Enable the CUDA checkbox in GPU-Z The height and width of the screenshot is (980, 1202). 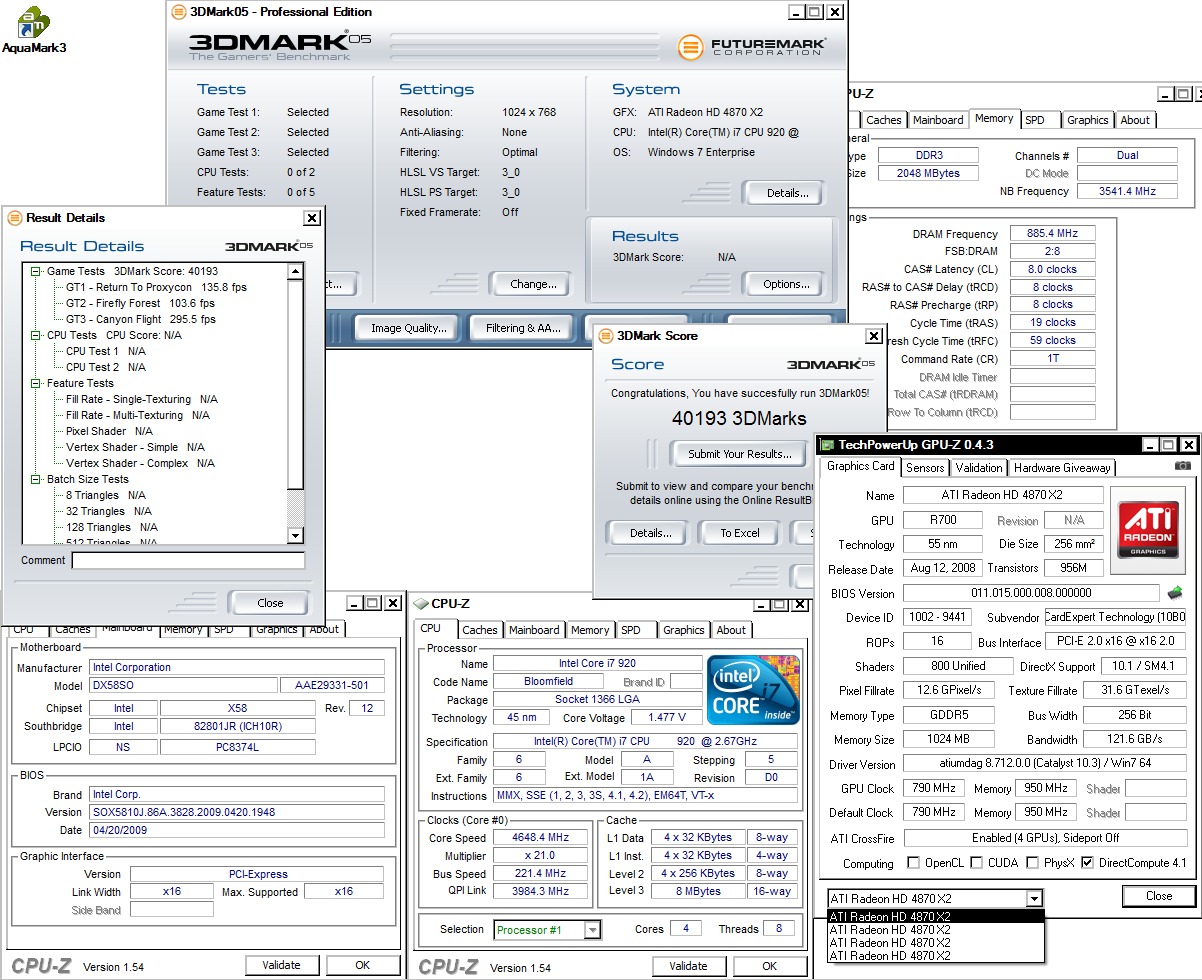coord(975,863)
